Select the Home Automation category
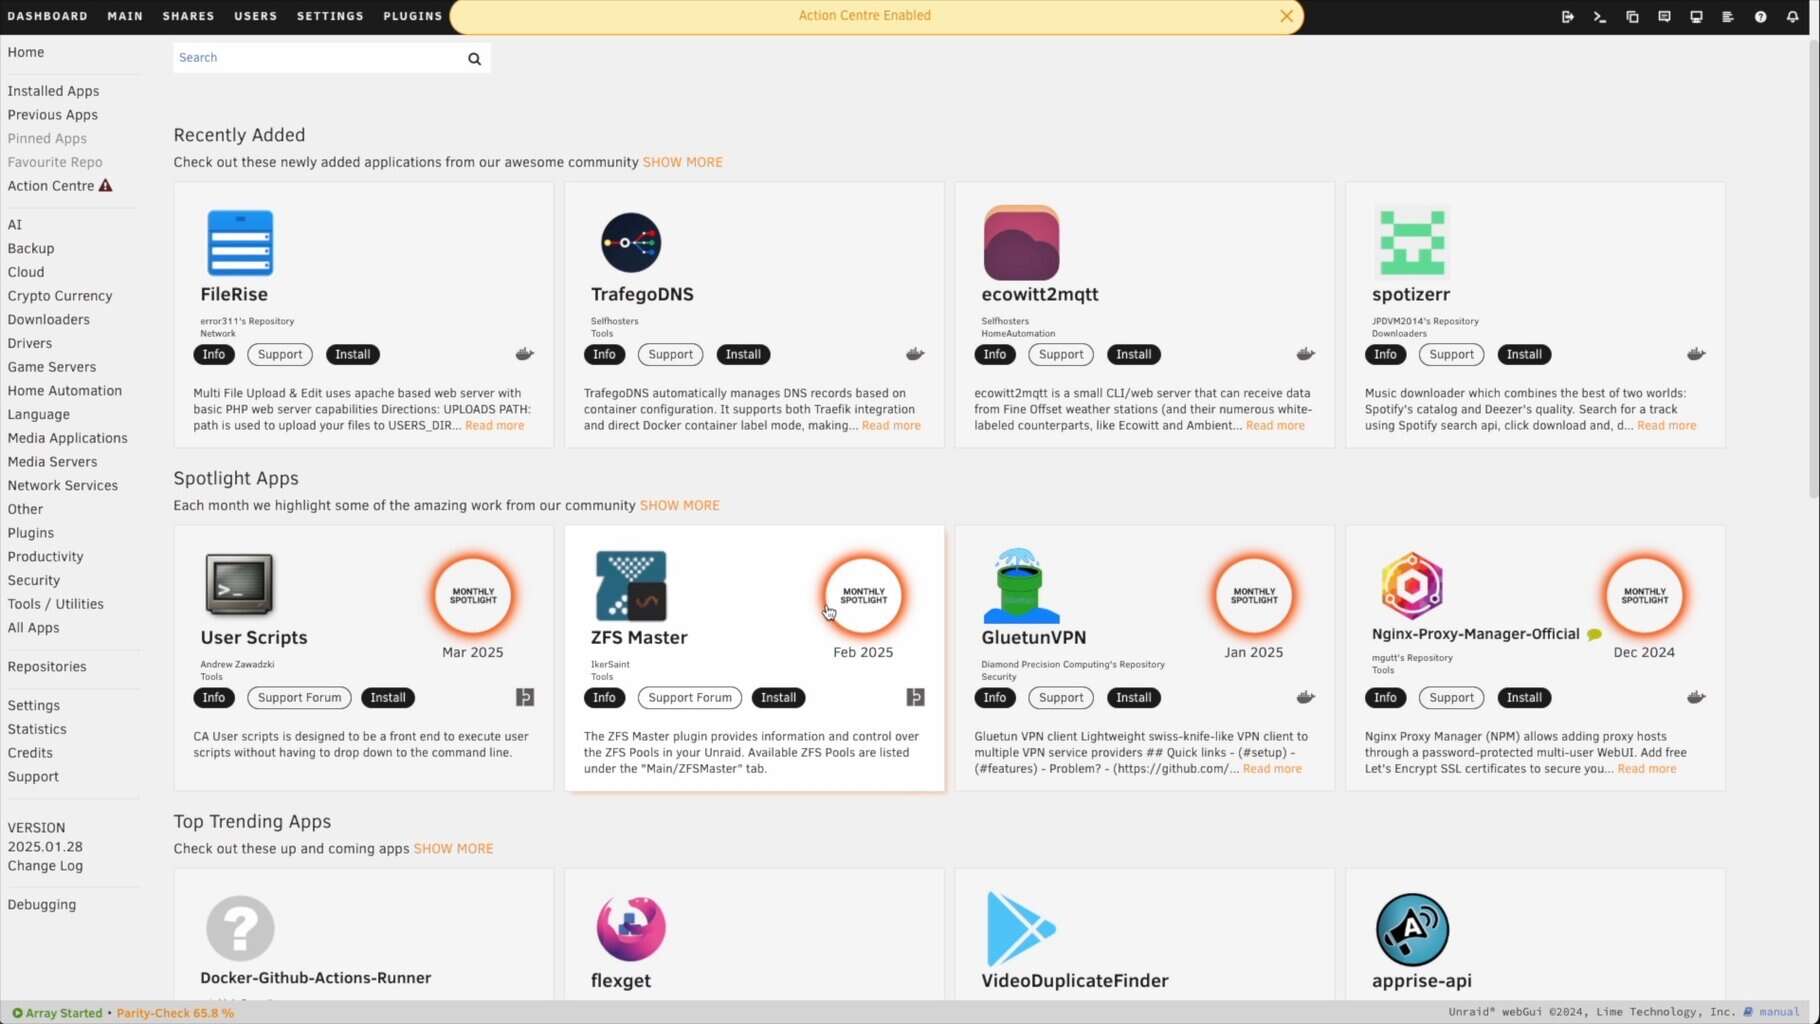The height and width of the screenshot is (1024, 1820). click(65, 391)
